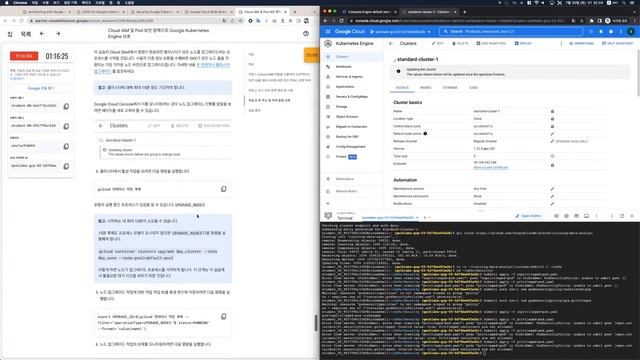Viewport: 640px width, 360px height.
Task: Open the Google Cloud account avatar
Action: click(x=631, y=31)
